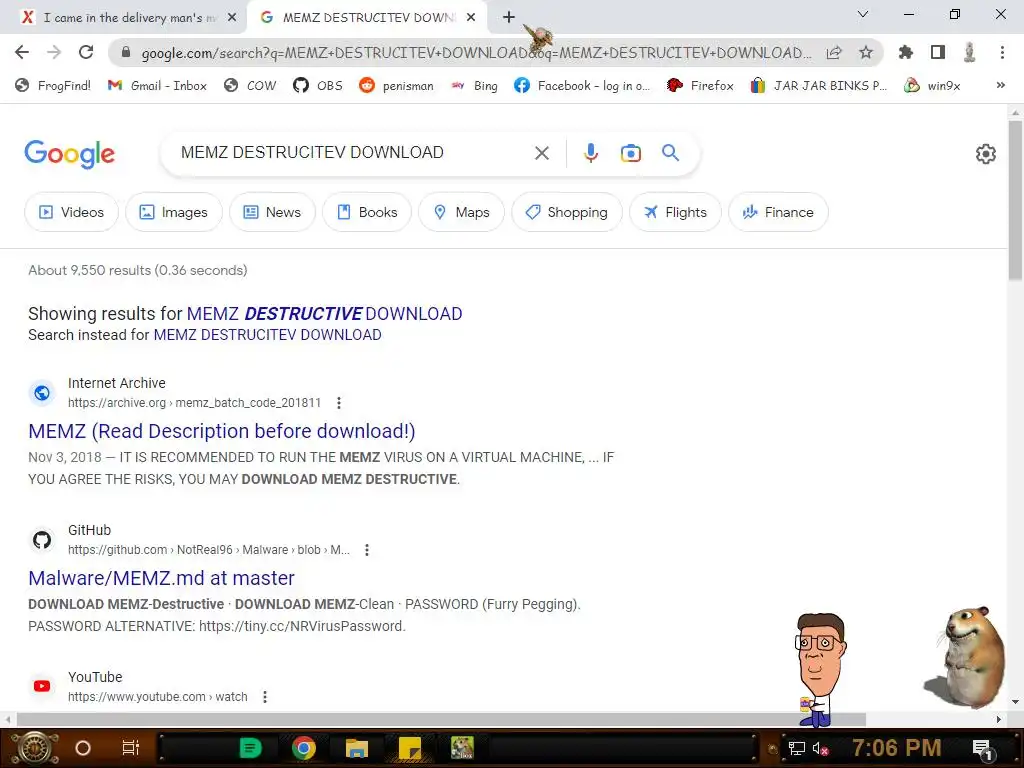Open the share page icon in address bar
The image size is (1024, 768).
834,52
